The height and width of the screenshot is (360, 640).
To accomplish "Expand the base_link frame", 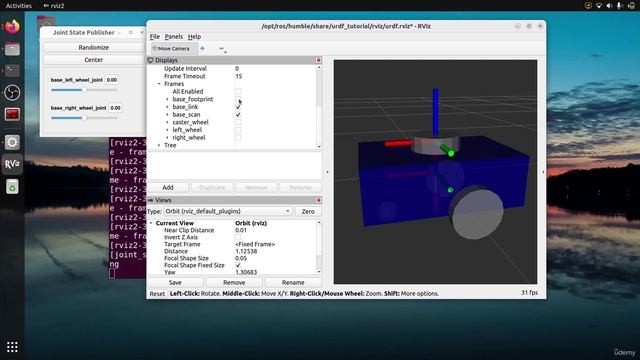I will [167, 107].
